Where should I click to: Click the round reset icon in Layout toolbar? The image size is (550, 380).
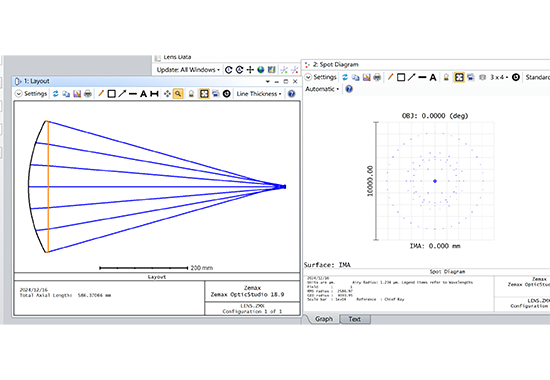coord(227,94)
